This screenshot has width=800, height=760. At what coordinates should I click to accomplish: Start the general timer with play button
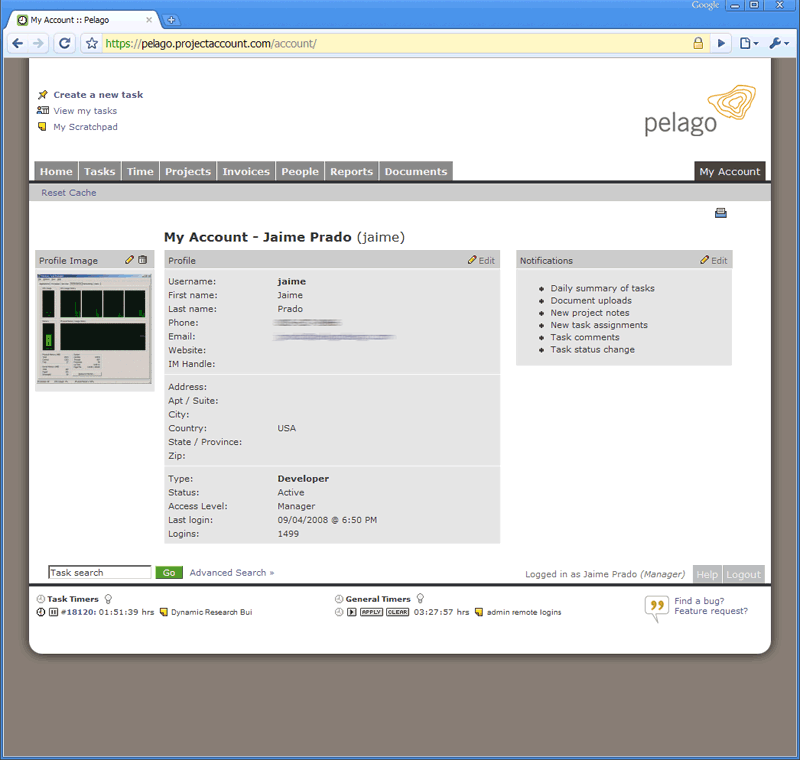point(352,612)
